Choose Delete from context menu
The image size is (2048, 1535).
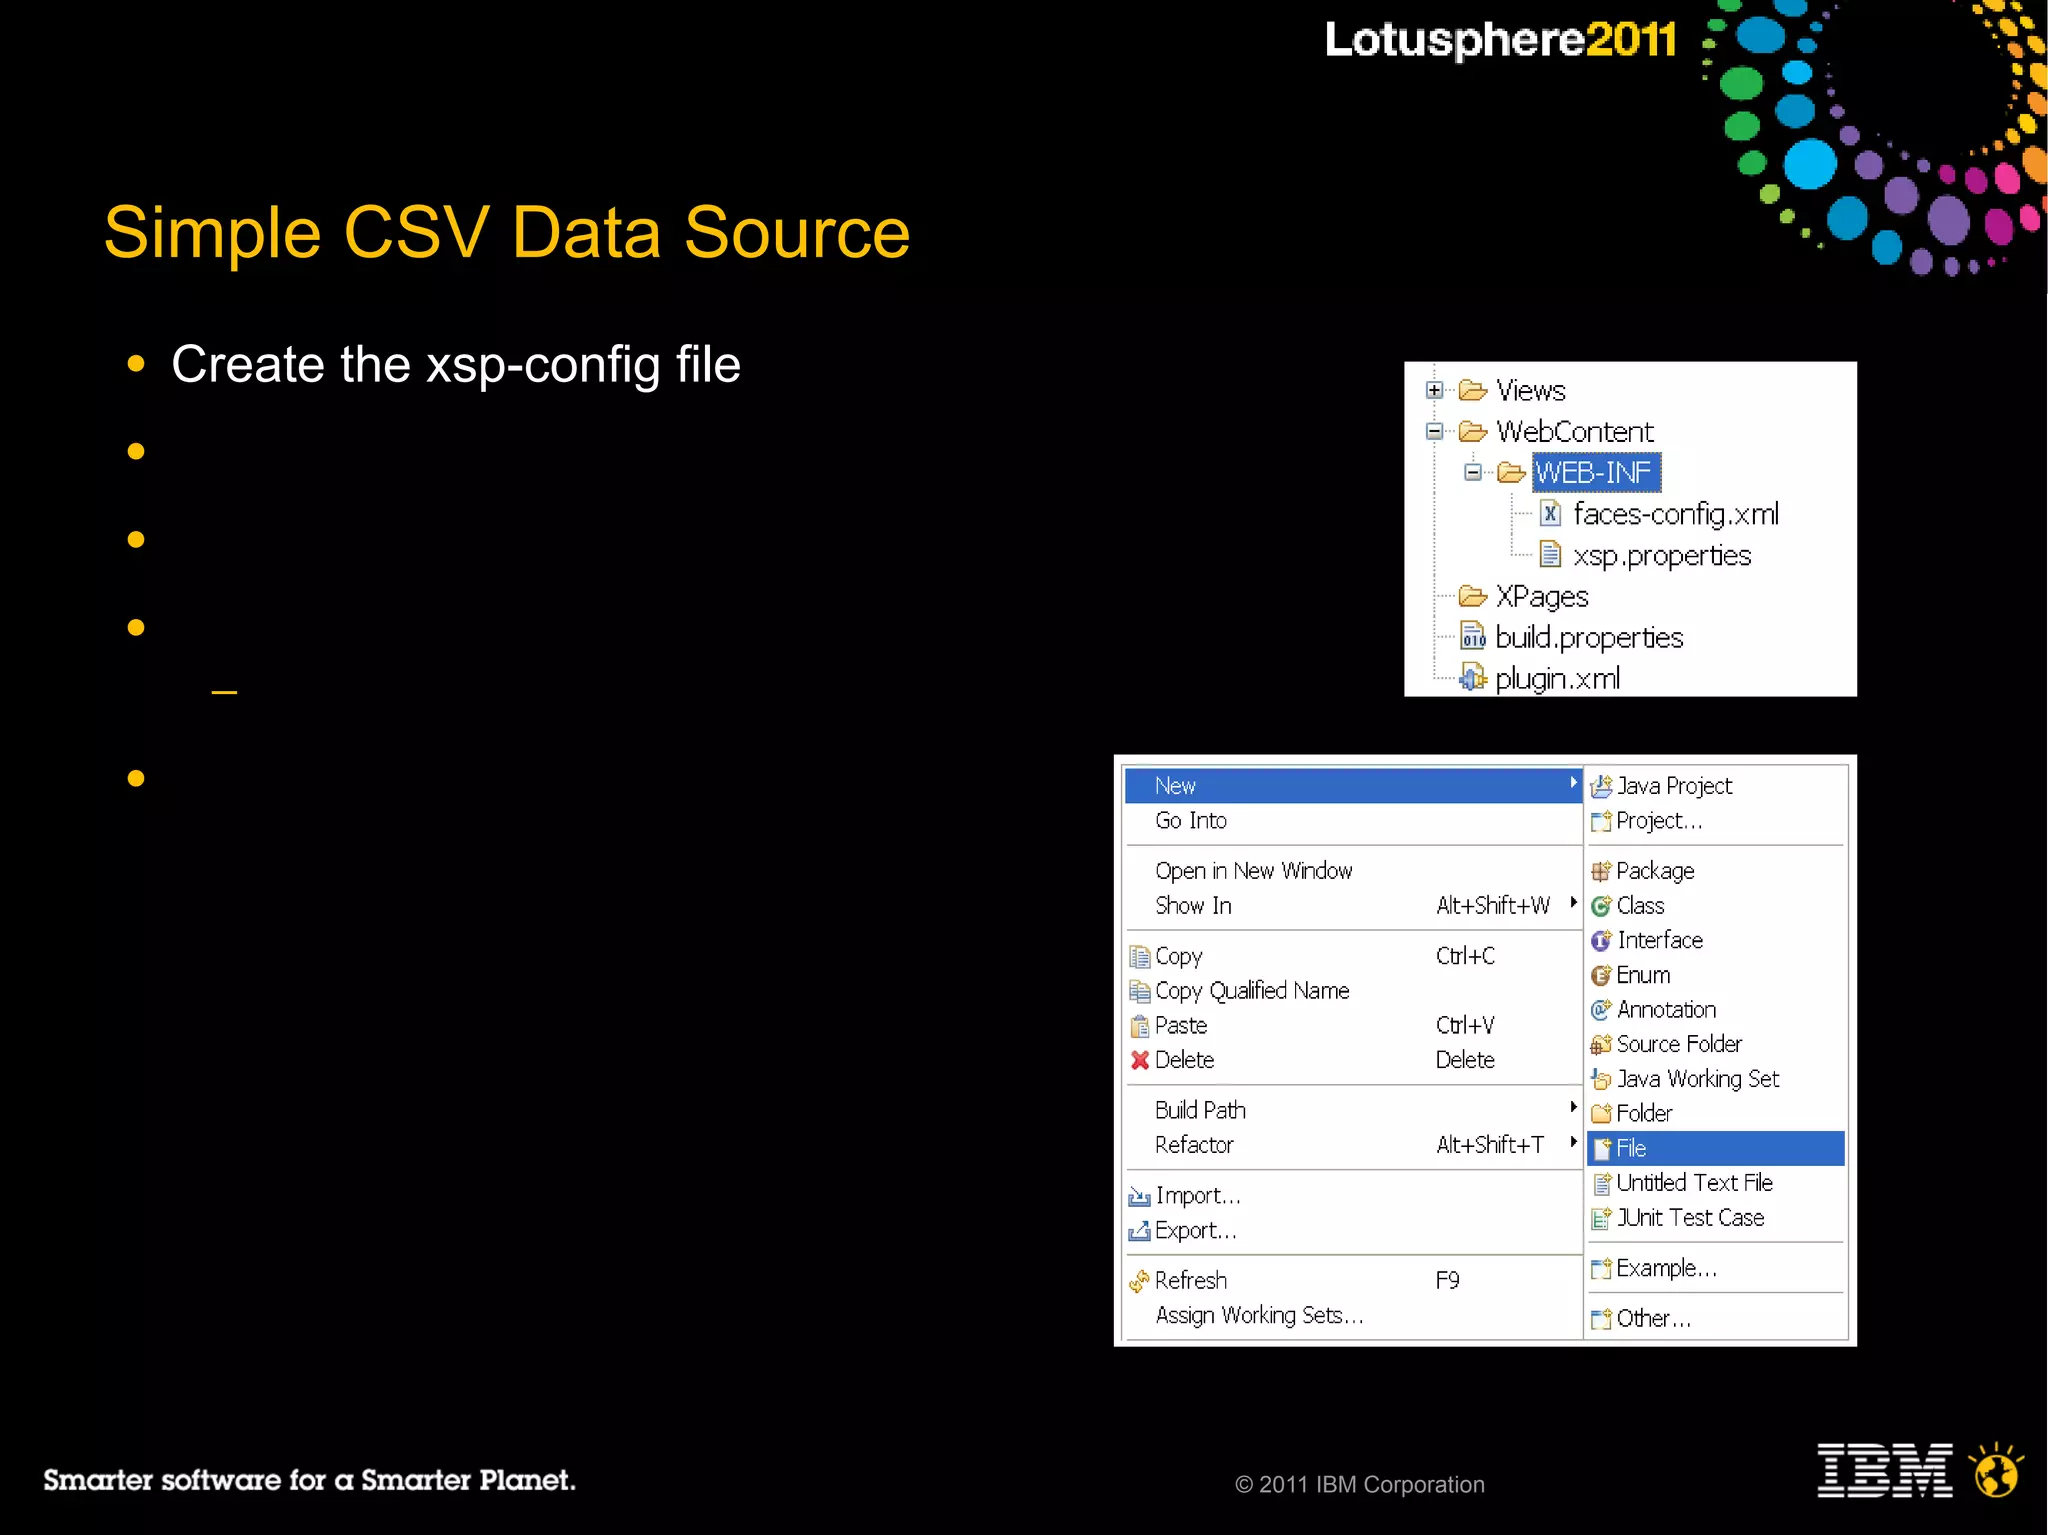pyautogui.click(x=1353, y=1060)
